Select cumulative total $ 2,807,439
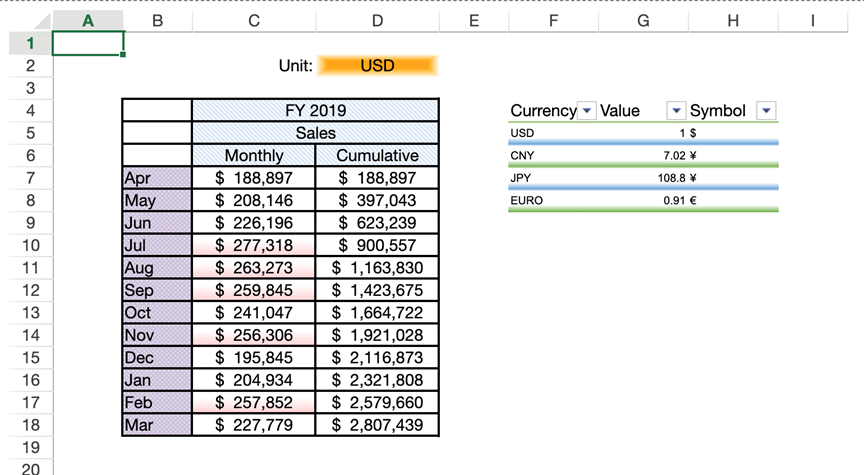 (x=377, y=425)
